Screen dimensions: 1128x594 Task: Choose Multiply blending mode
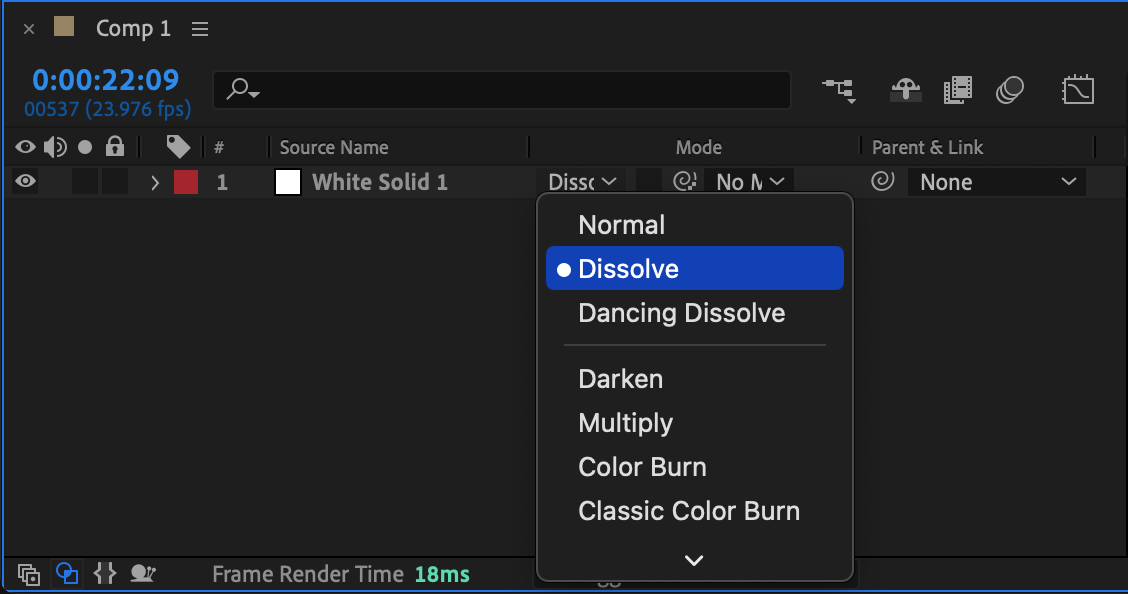tap(625, 423)
